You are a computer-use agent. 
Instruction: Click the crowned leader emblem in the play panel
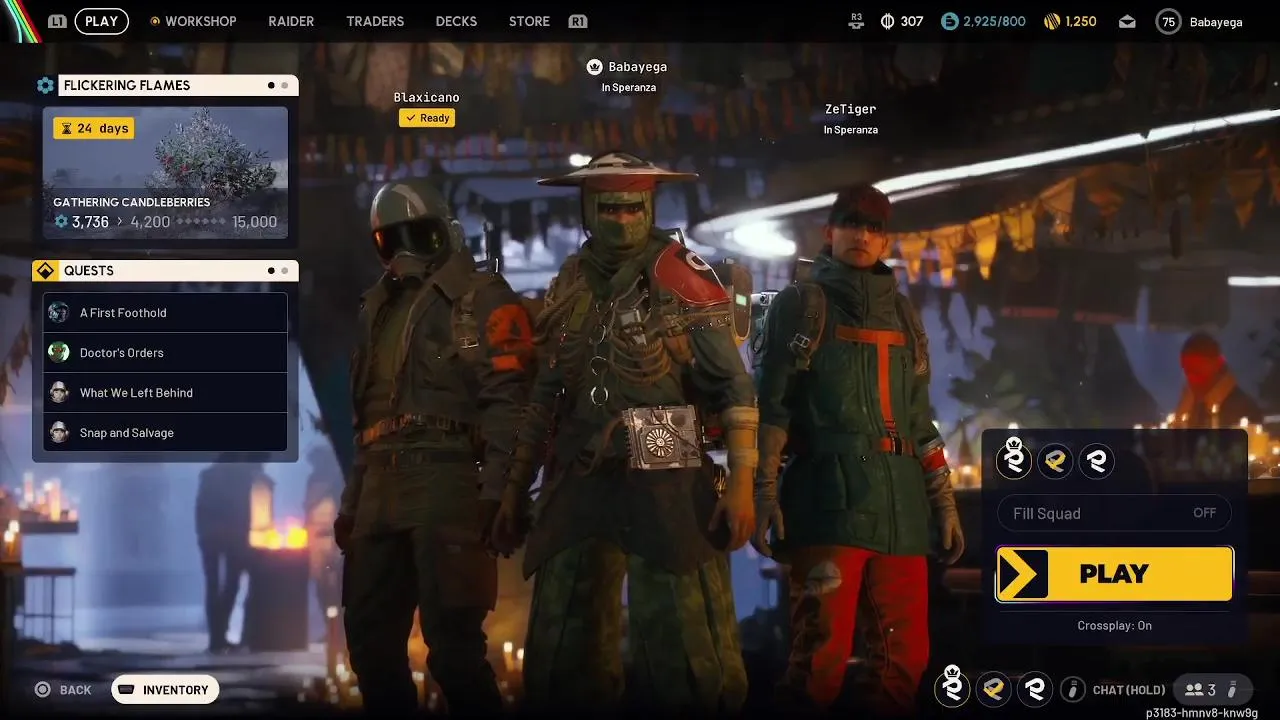pos(1014,459)
